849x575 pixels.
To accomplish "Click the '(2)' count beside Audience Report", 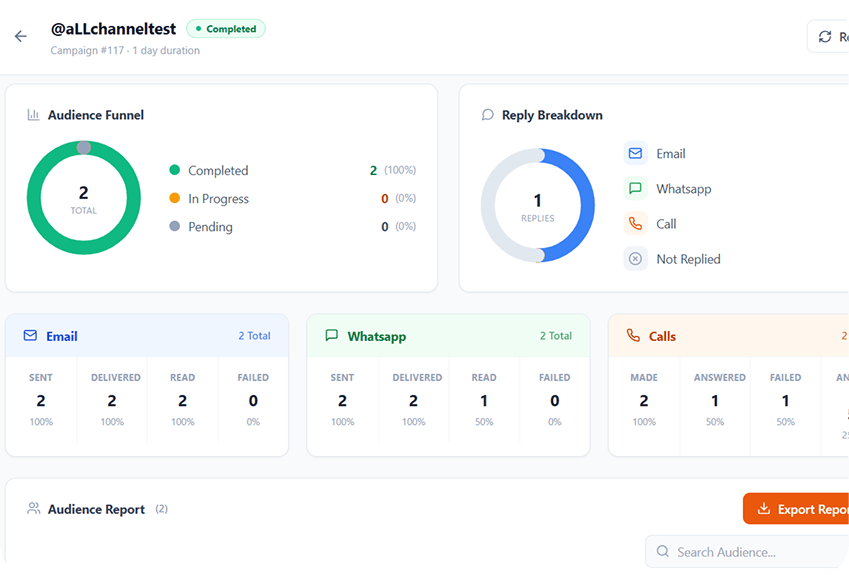I will pyautogui.click(x=161, y=509).
